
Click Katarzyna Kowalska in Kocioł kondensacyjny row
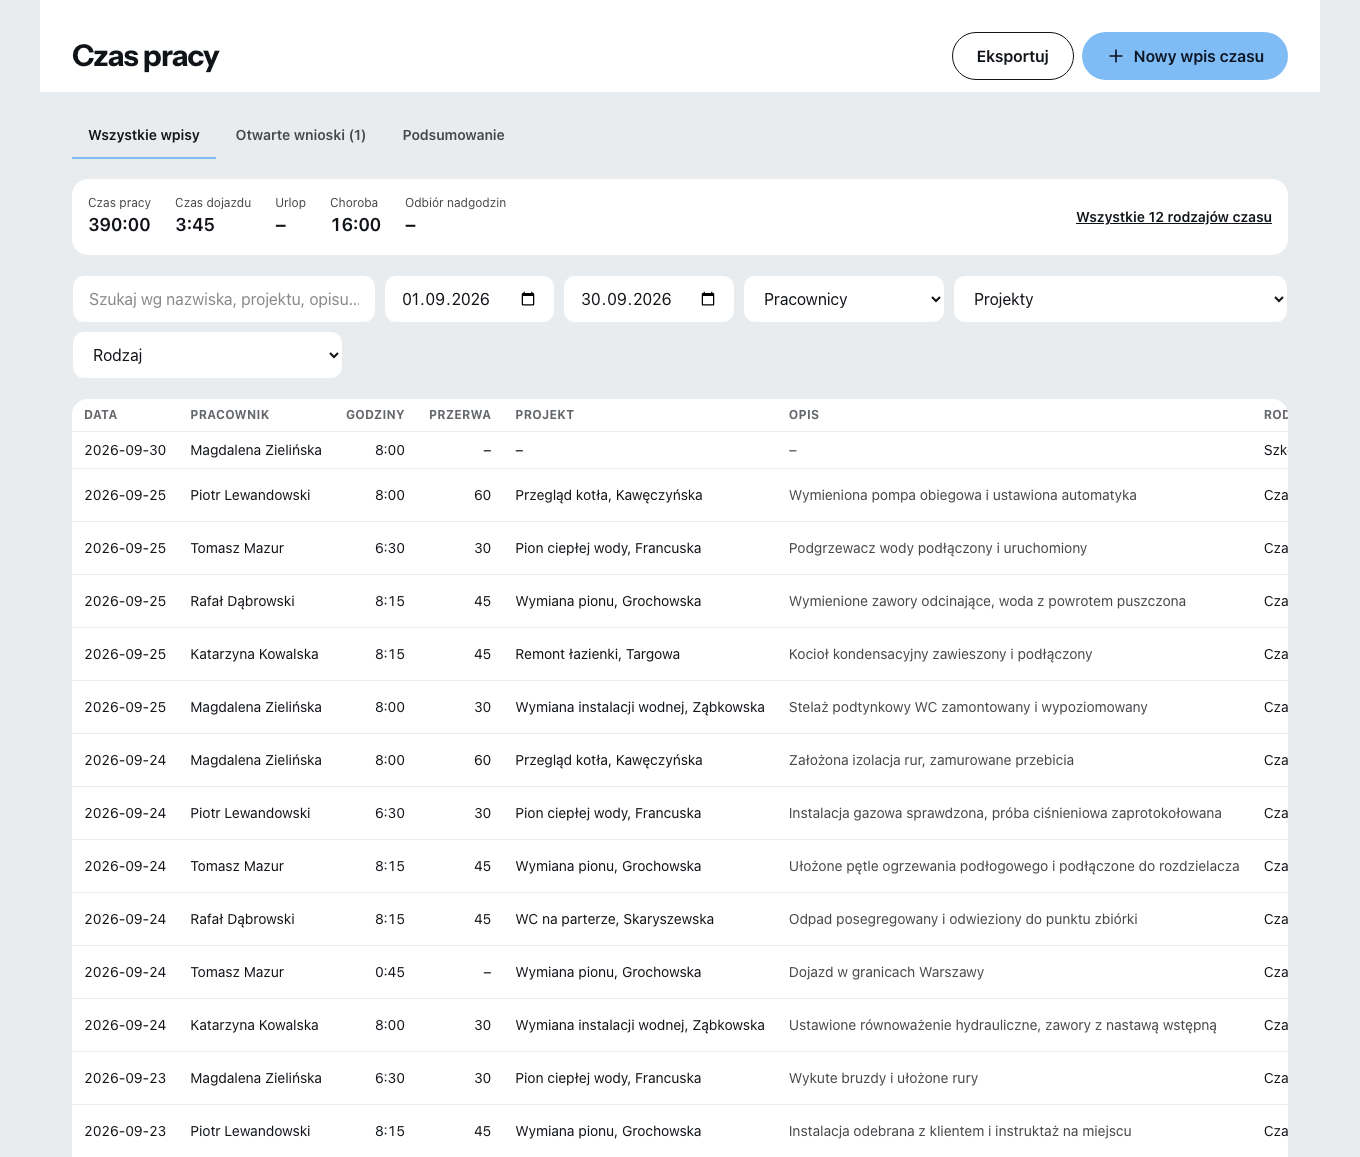coord(254,654)
